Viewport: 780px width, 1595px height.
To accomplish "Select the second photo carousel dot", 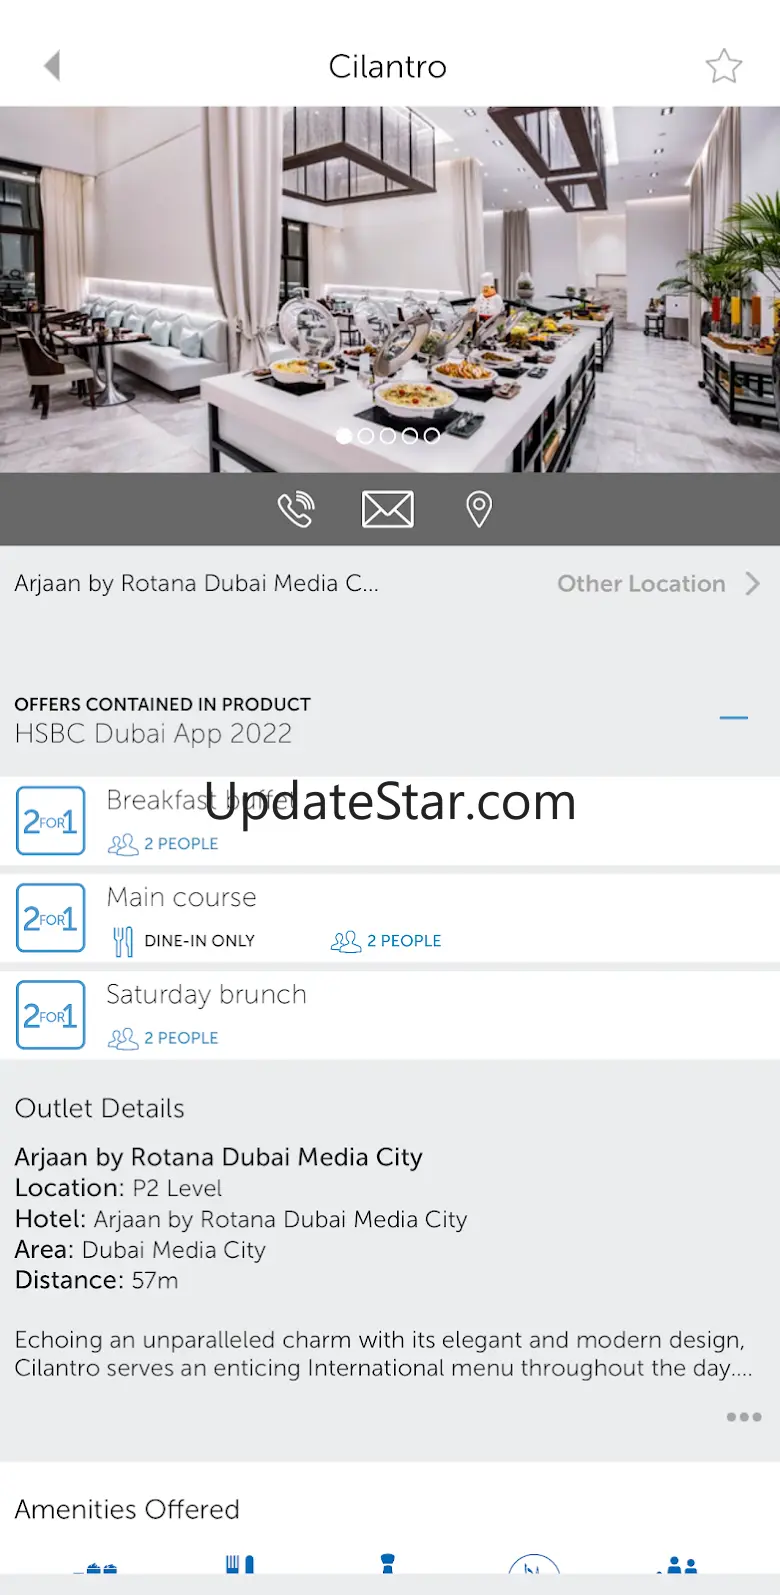I will point(366,436).
